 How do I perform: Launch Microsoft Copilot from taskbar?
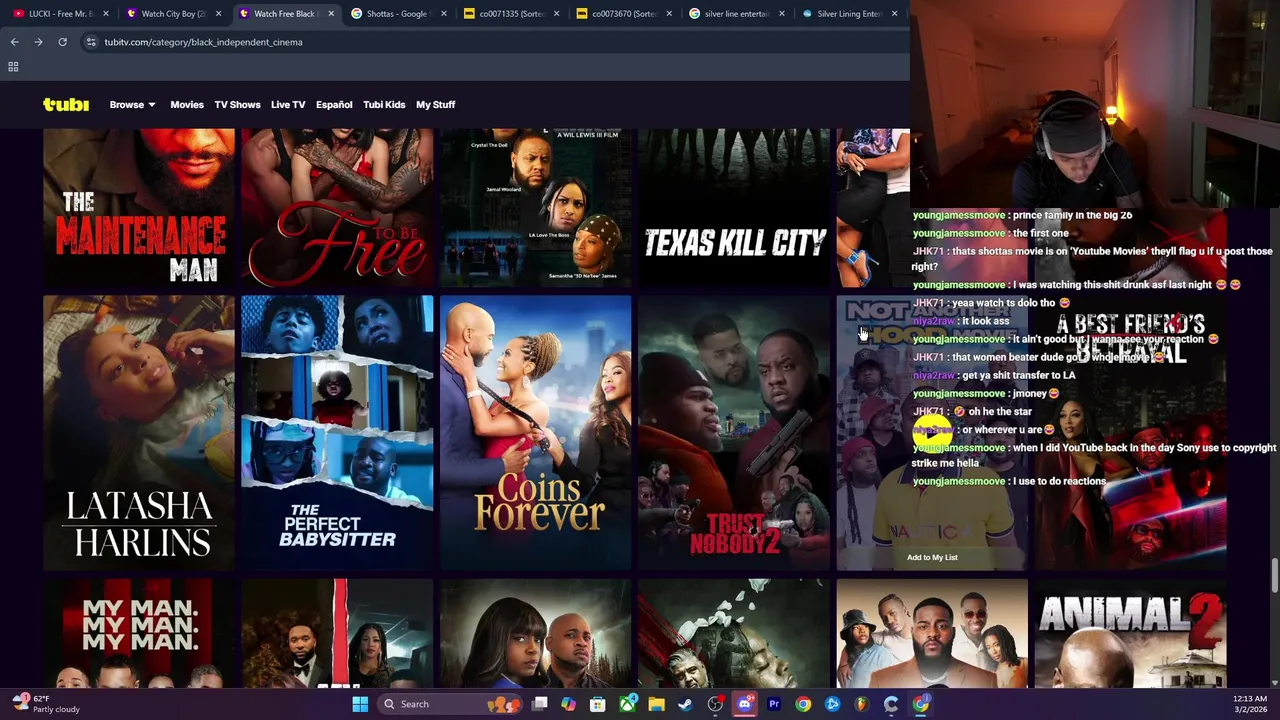pyautogui.click(x=568, y=704)
